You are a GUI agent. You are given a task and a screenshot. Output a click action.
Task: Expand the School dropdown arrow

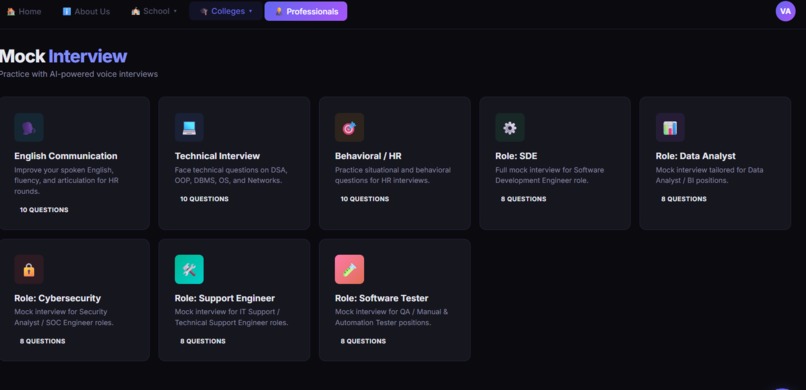point(175,11)
